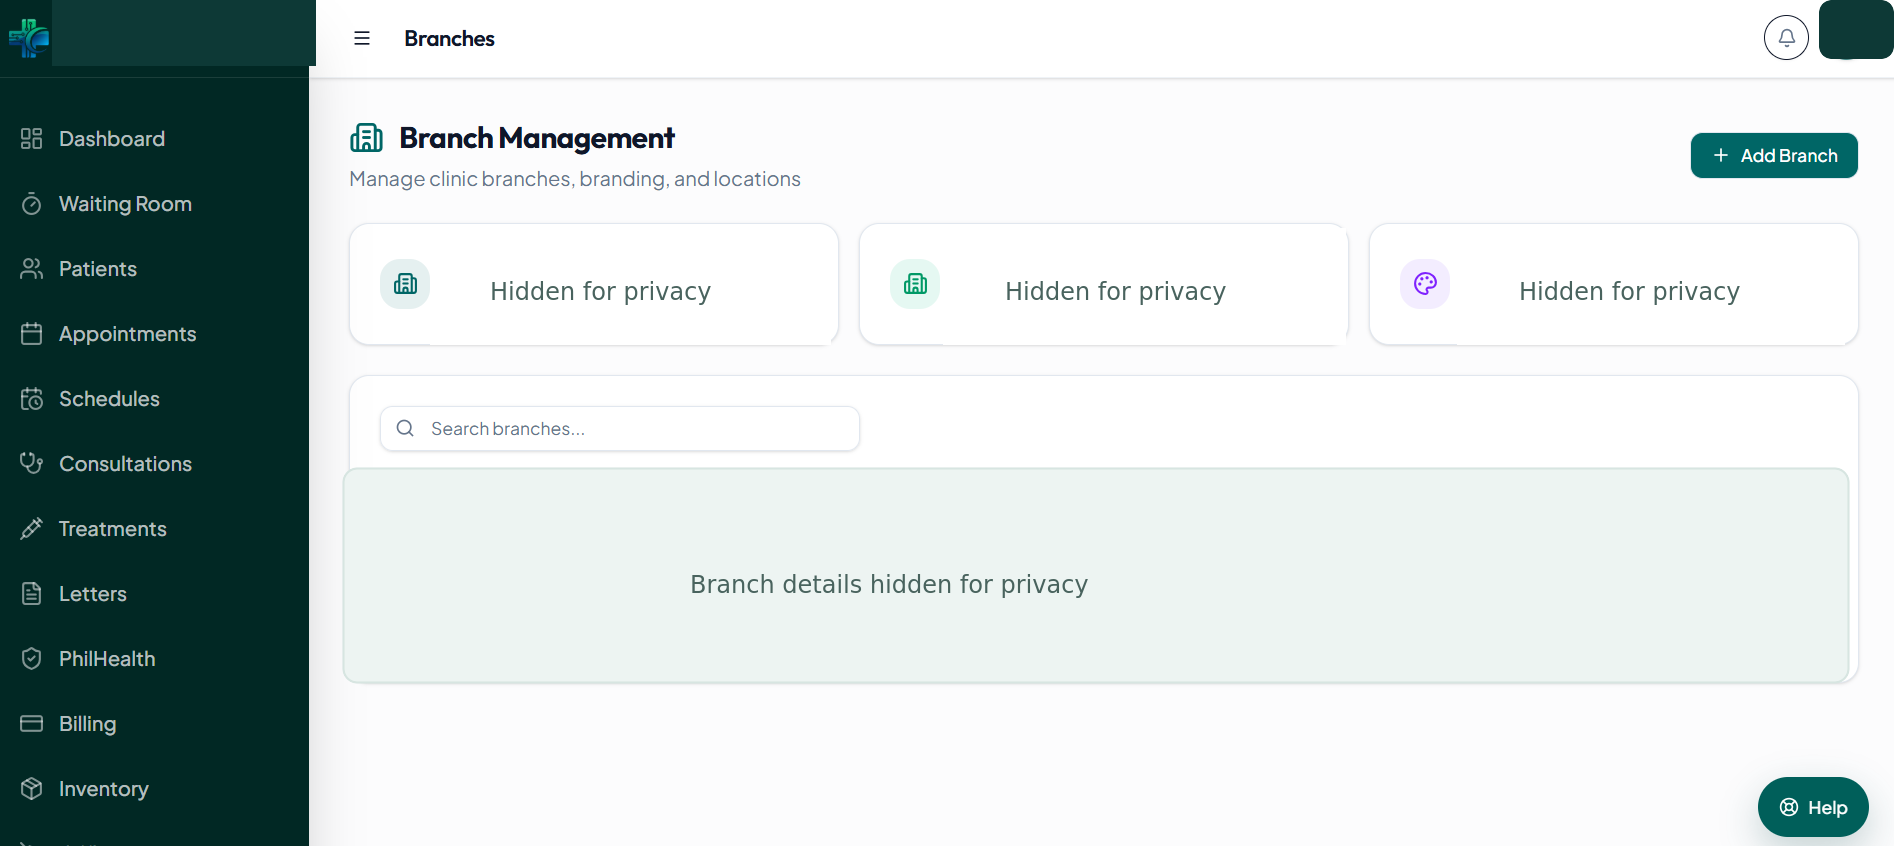Click the Inventory box icon
Image resolution: width=1894 pixels, height=846 pixels.
coord(32,789)
